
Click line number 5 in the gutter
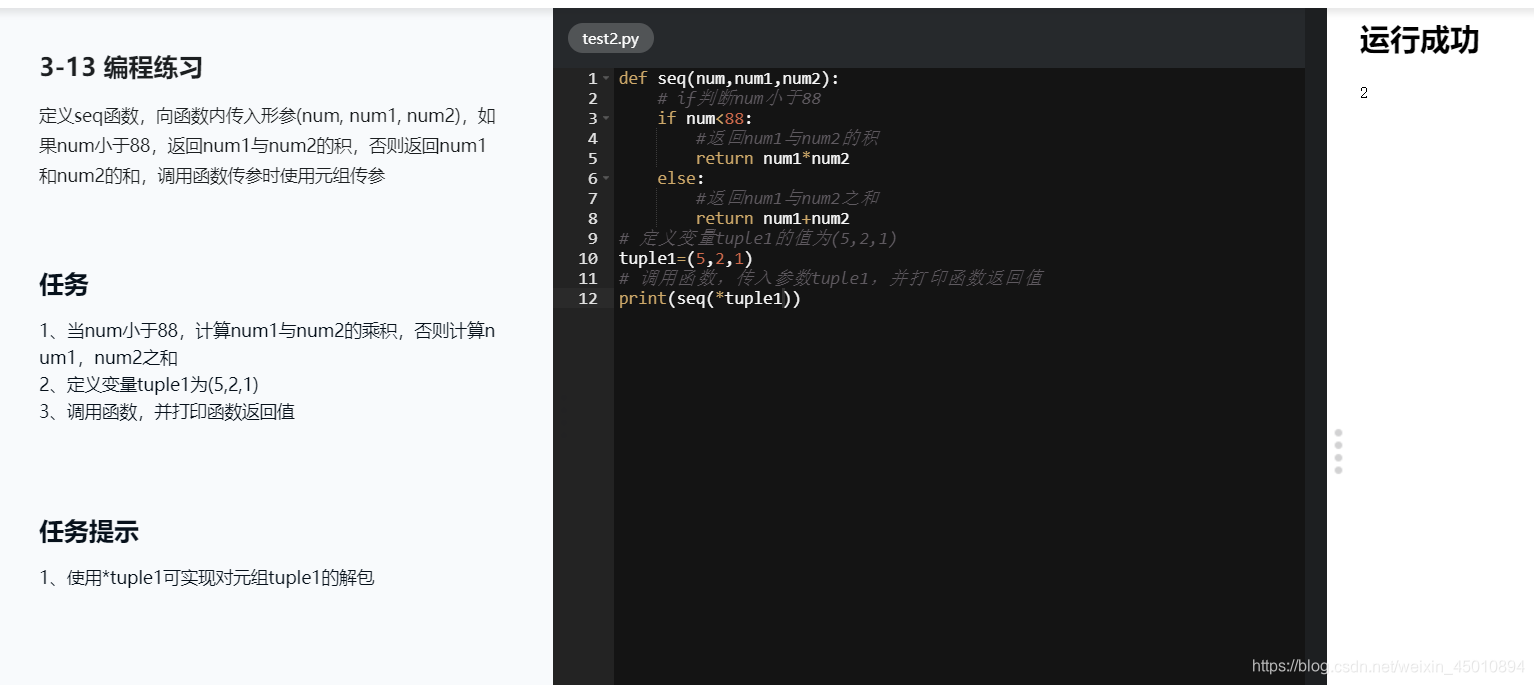click(x=592, y=158)
